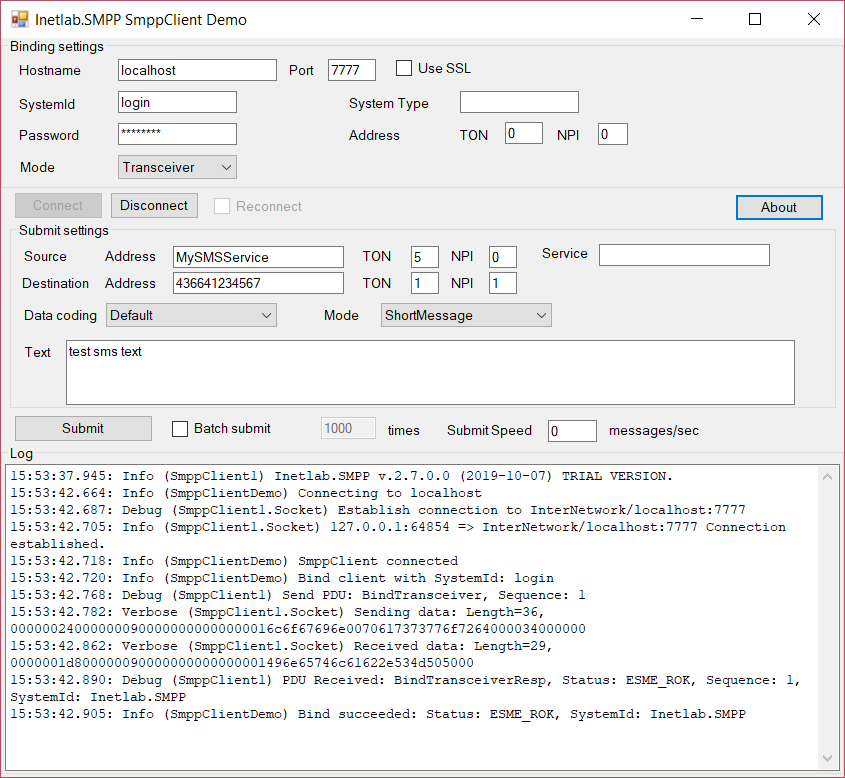Open the About dialog
The height and width of the screenshot is (778, 845).
[x=779, y=207]
